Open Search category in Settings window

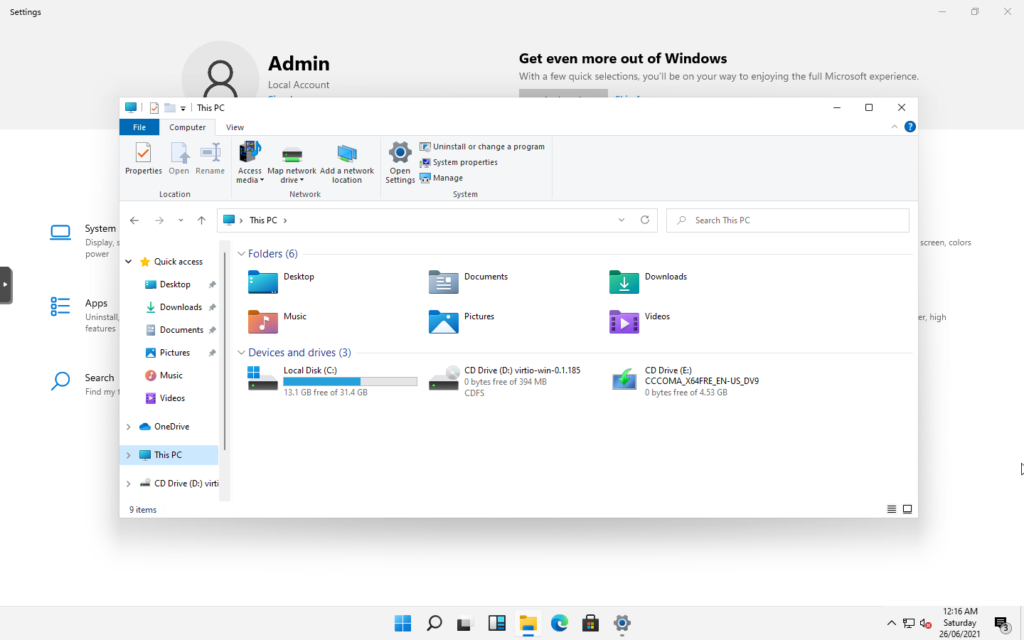coord(85,384)
